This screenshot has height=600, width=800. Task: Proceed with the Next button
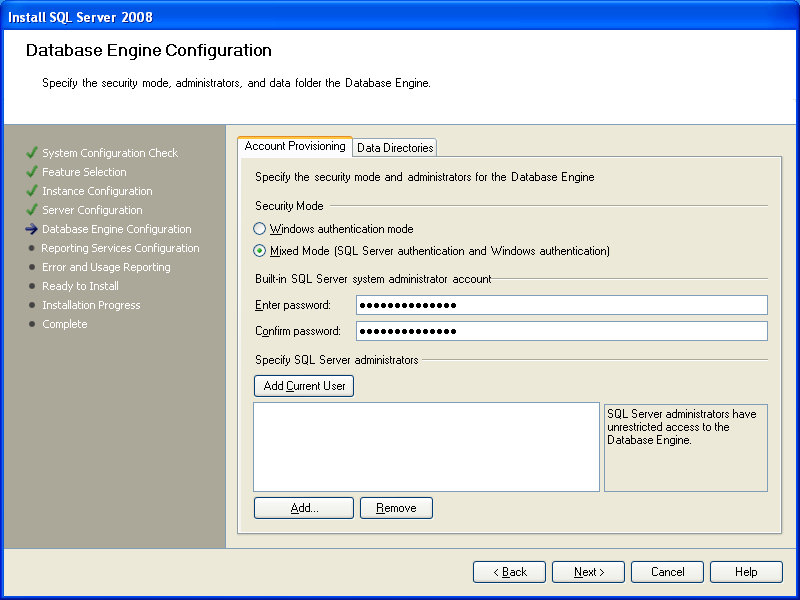click(x=588, y=572)
